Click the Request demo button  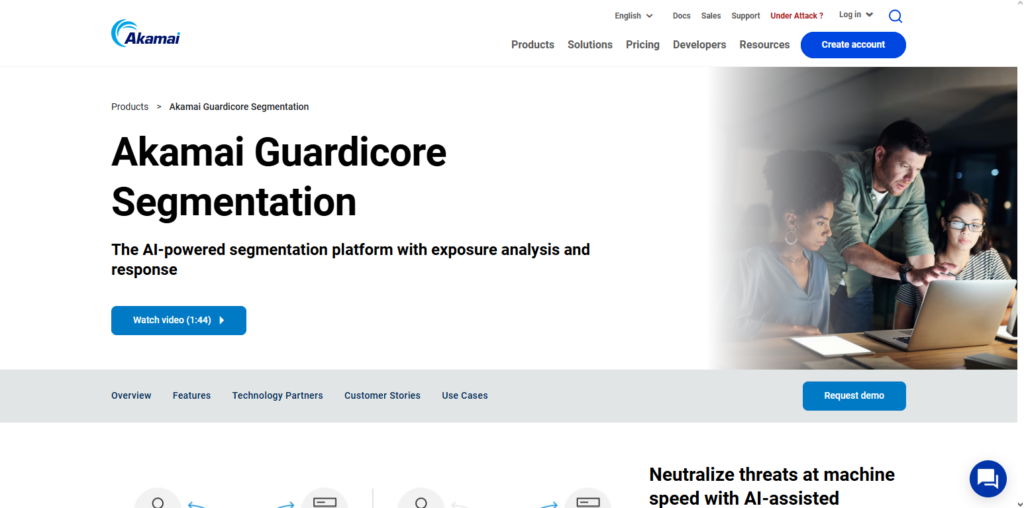(x=854, y=396)
